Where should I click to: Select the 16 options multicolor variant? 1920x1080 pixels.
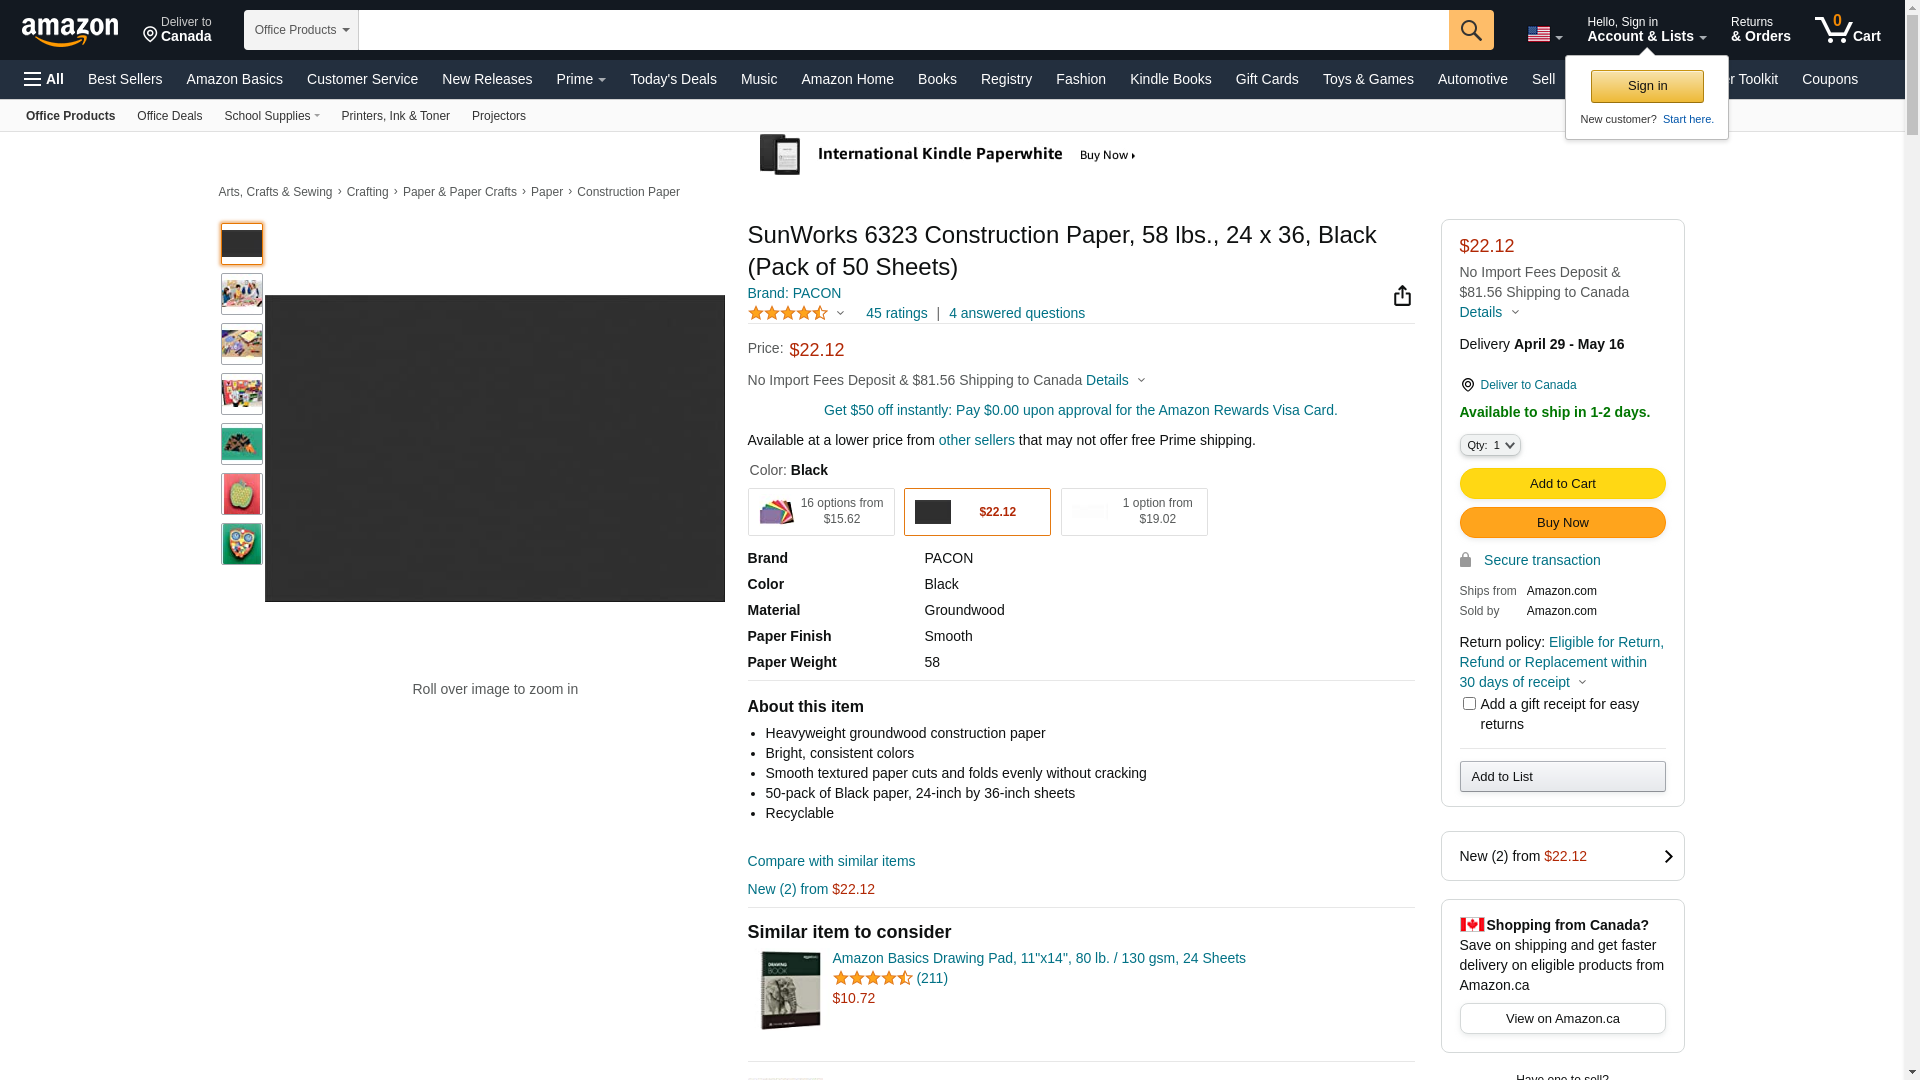(820, 512)
